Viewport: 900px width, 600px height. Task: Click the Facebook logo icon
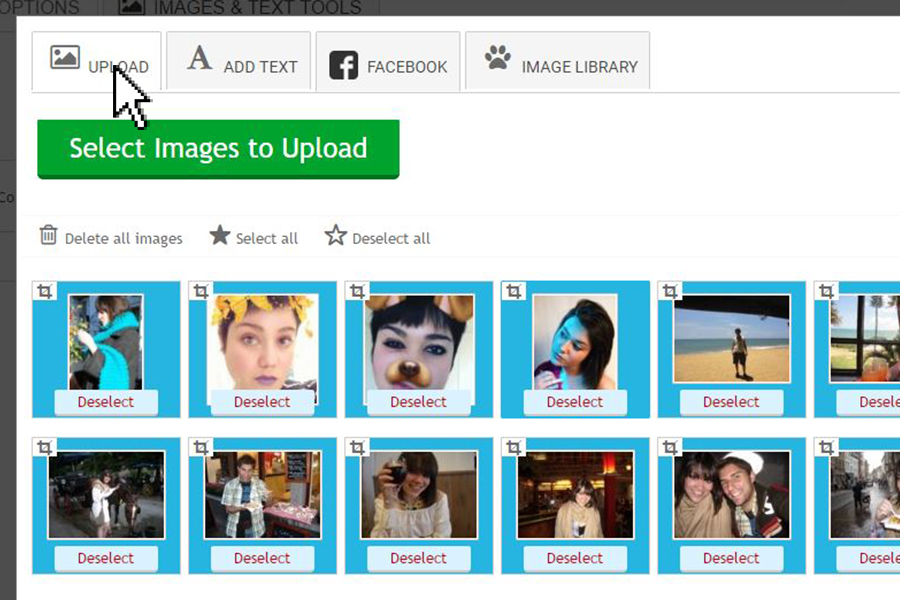(x=343, y=65)
